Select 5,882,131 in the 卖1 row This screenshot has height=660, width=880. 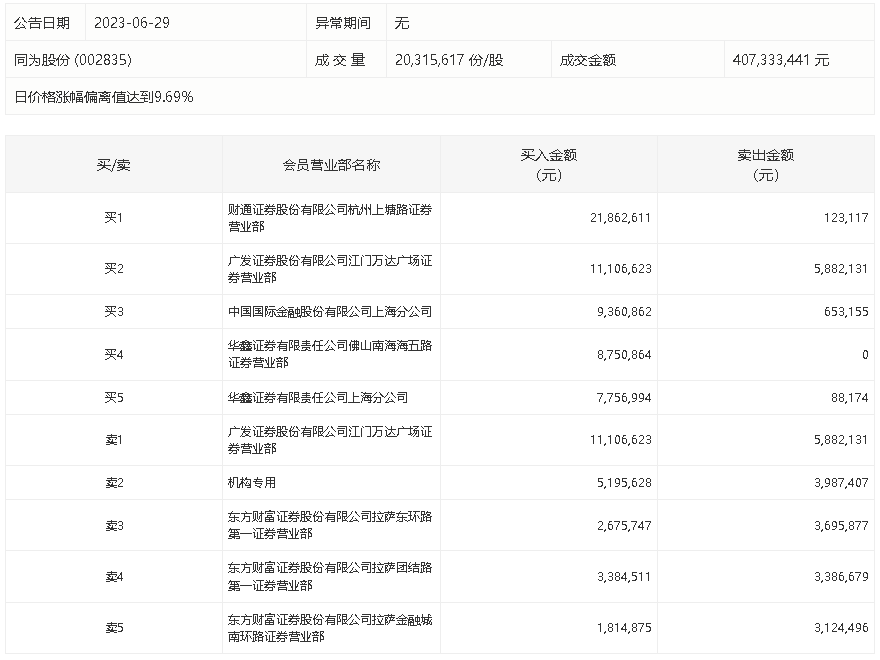(x=841, y=440)
